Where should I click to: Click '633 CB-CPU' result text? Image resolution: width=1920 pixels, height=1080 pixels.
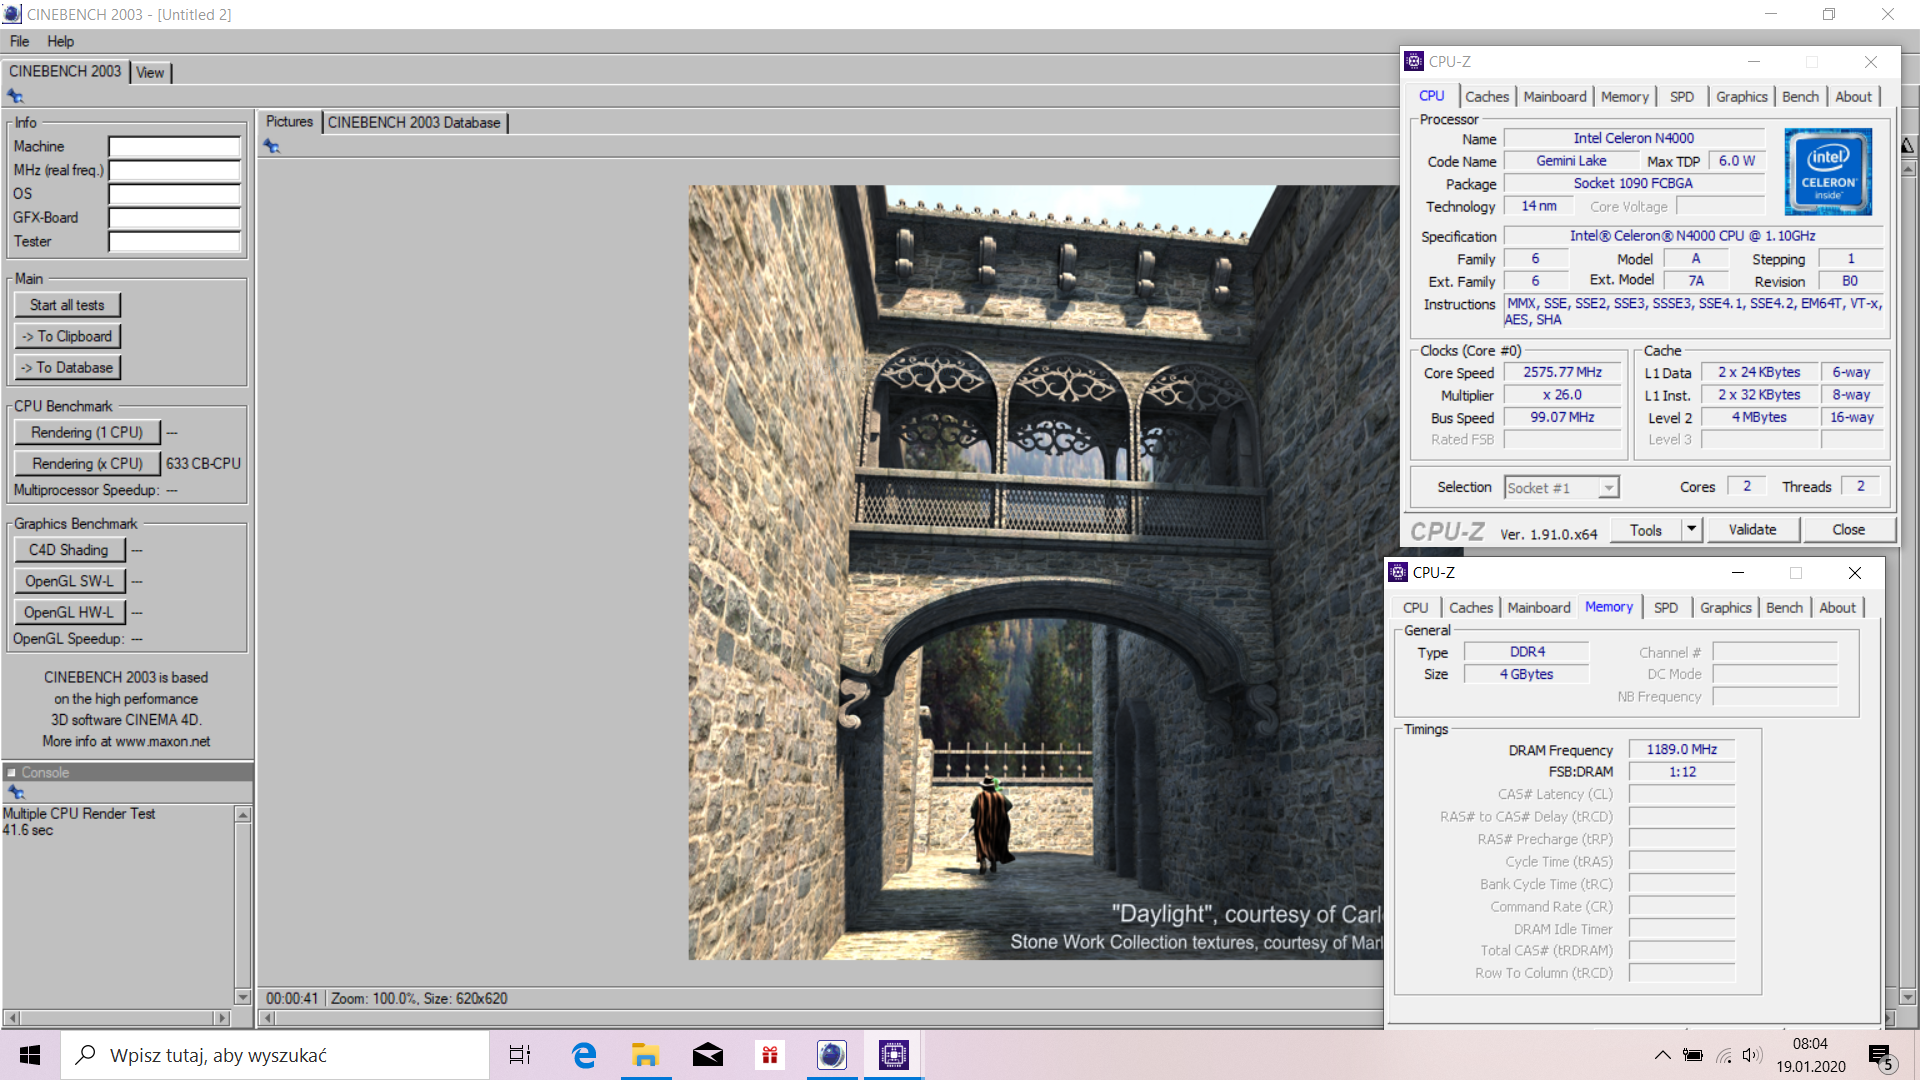click(203, 463)
